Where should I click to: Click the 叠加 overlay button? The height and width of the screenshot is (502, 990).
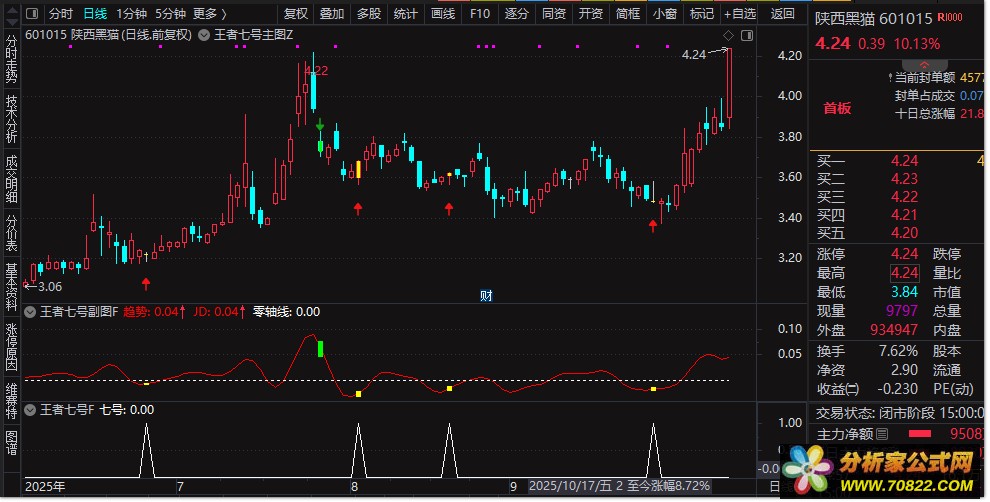pyautogui.click(x=332, y=13)
